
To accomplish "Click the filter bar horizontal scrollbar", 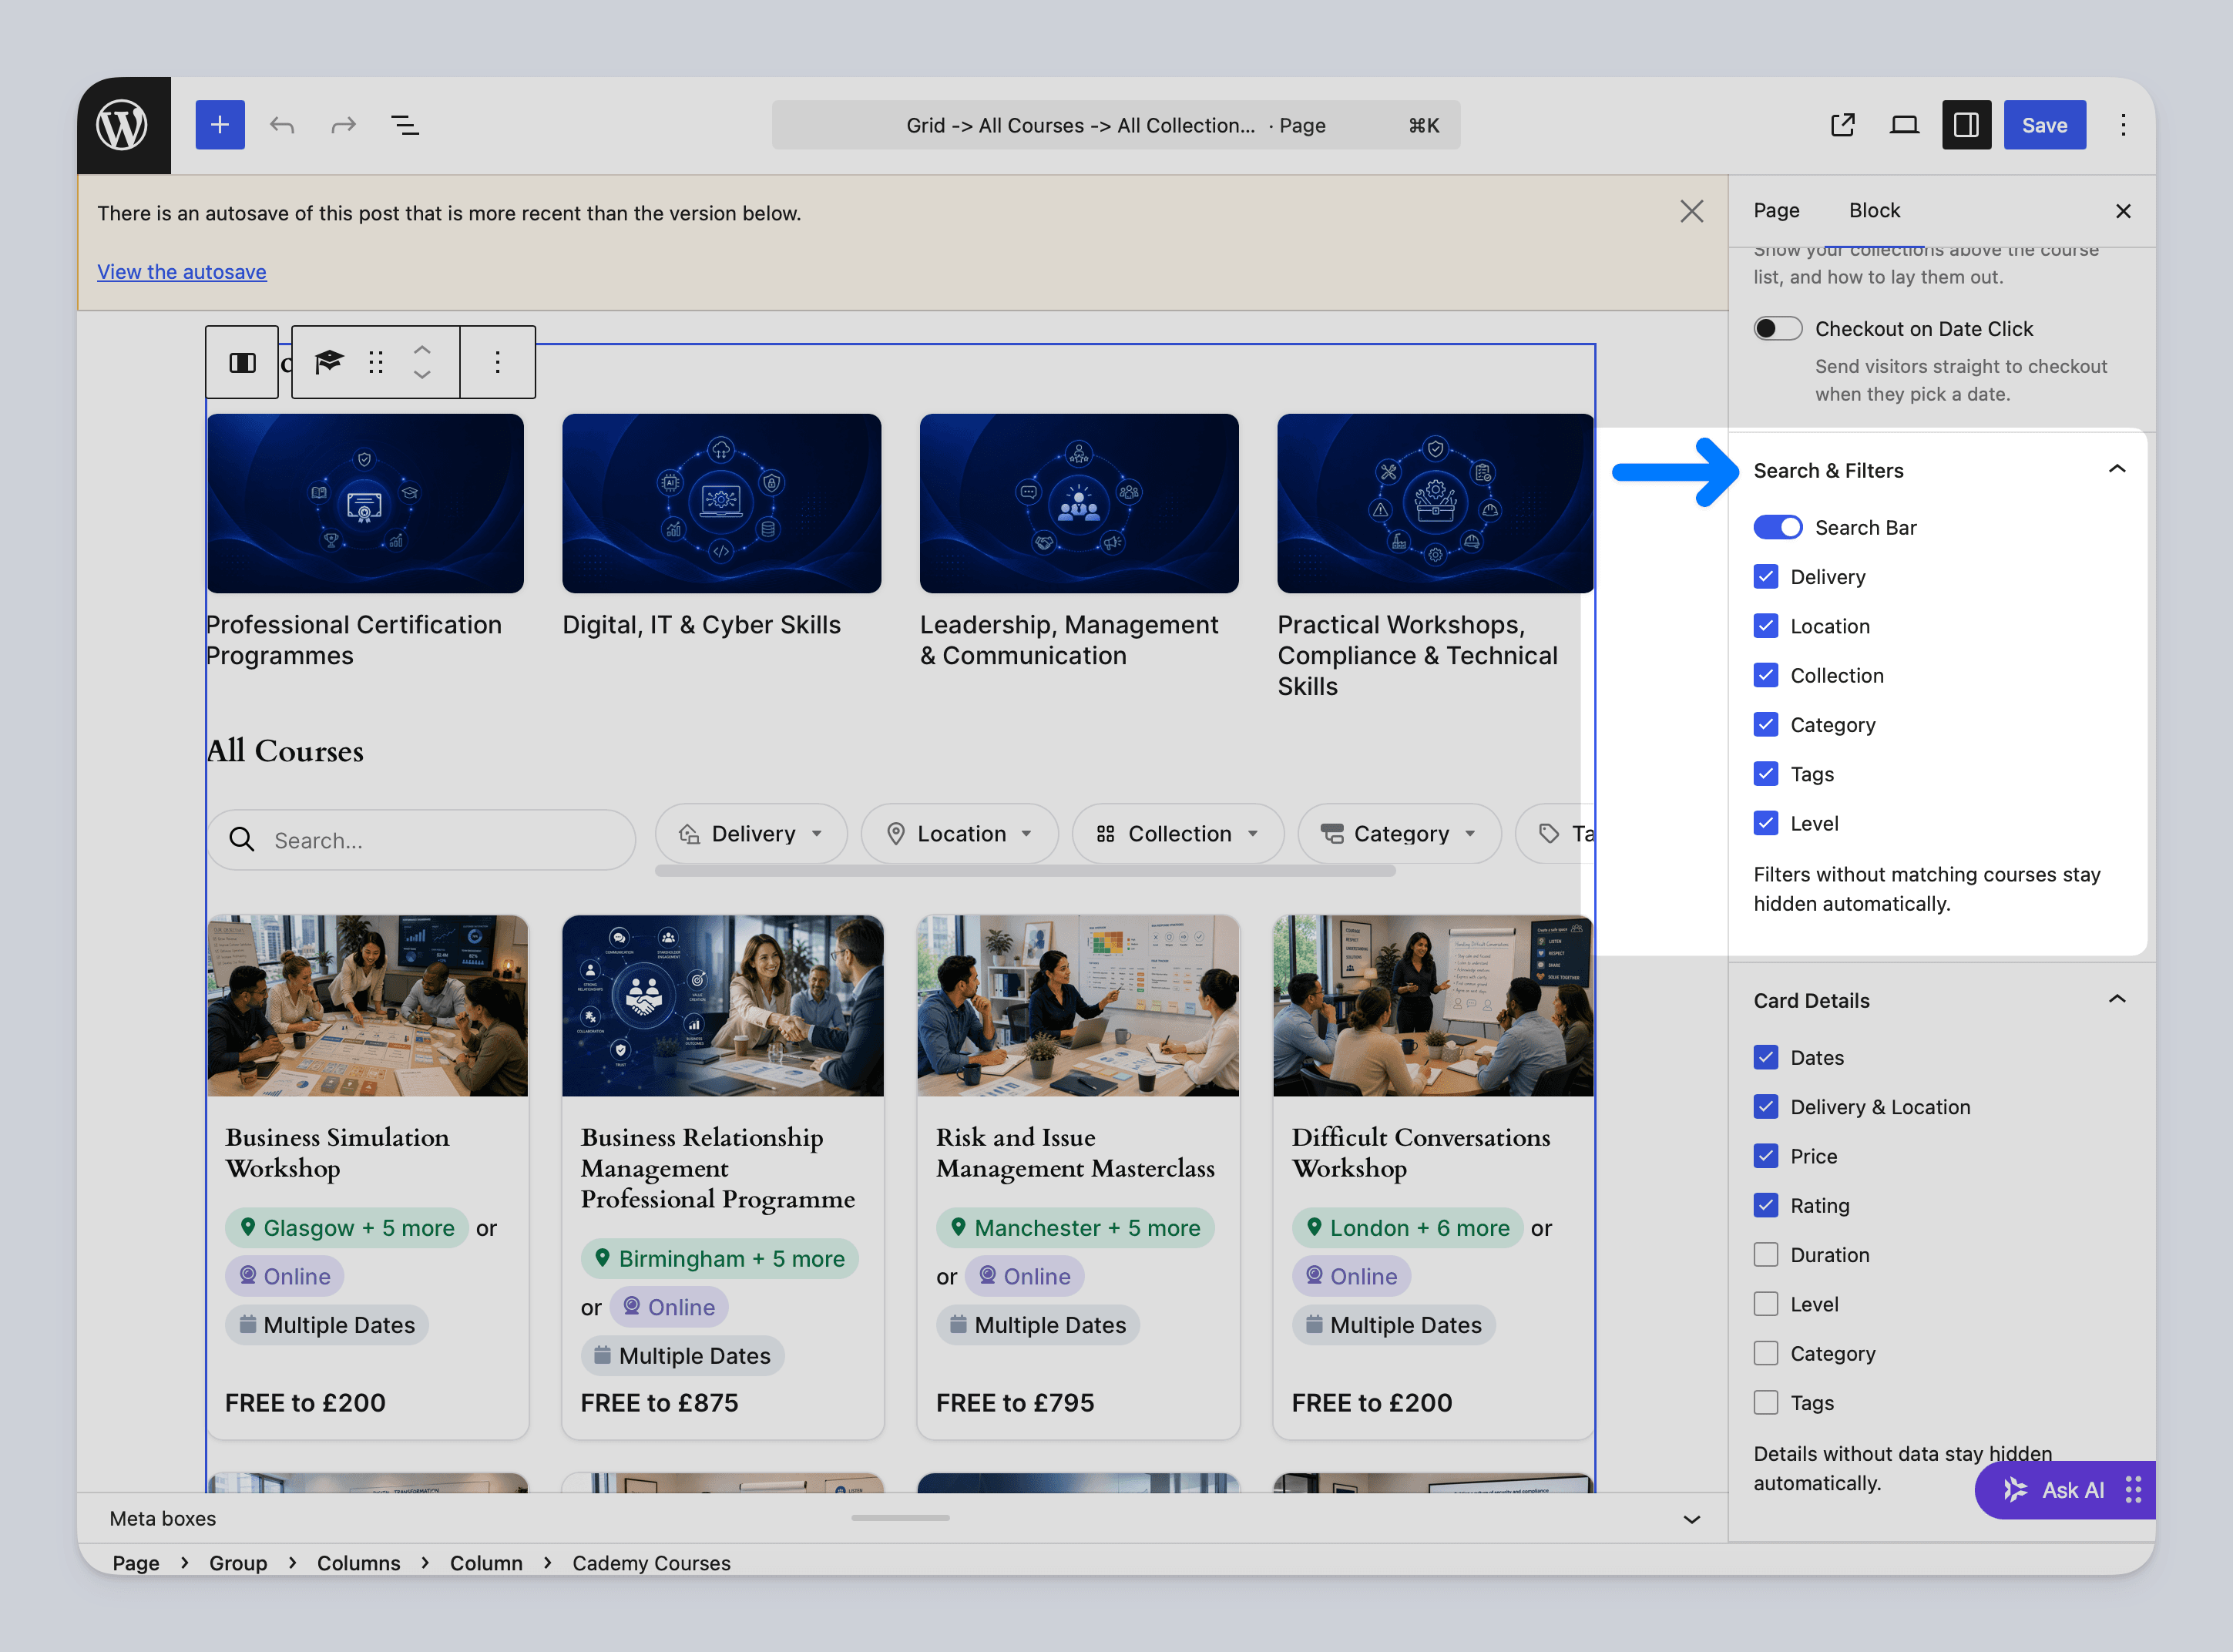I will [1025, 871].
